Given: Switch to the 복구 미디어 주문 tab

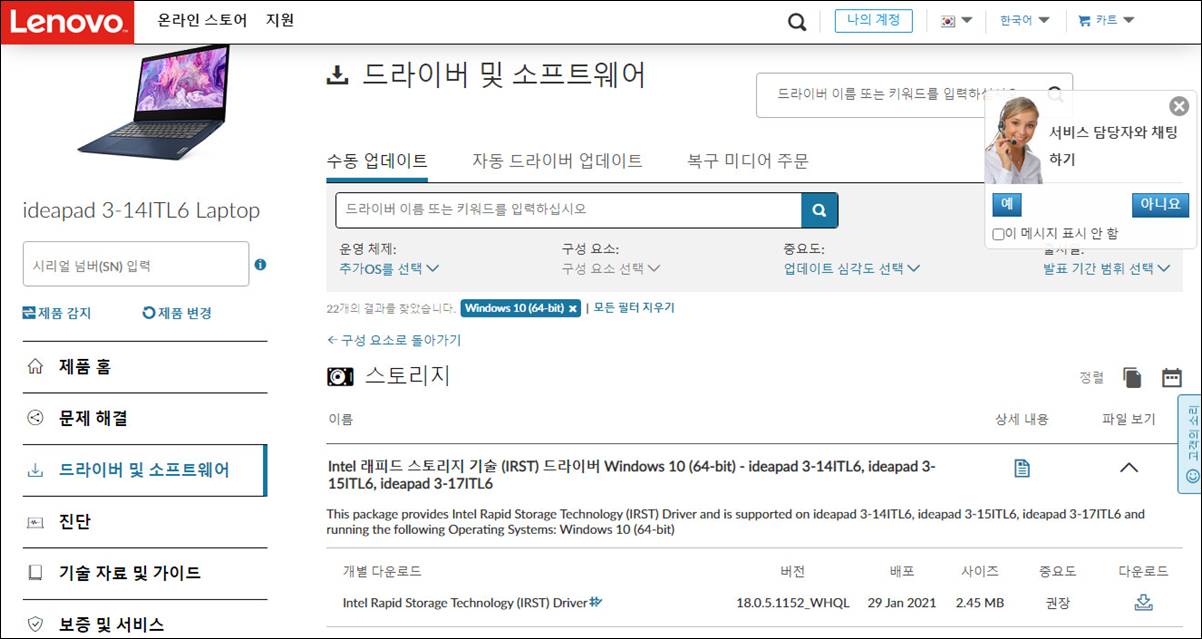Looking at the screenshot, I should pyautogui.click(x=748, y=161).
